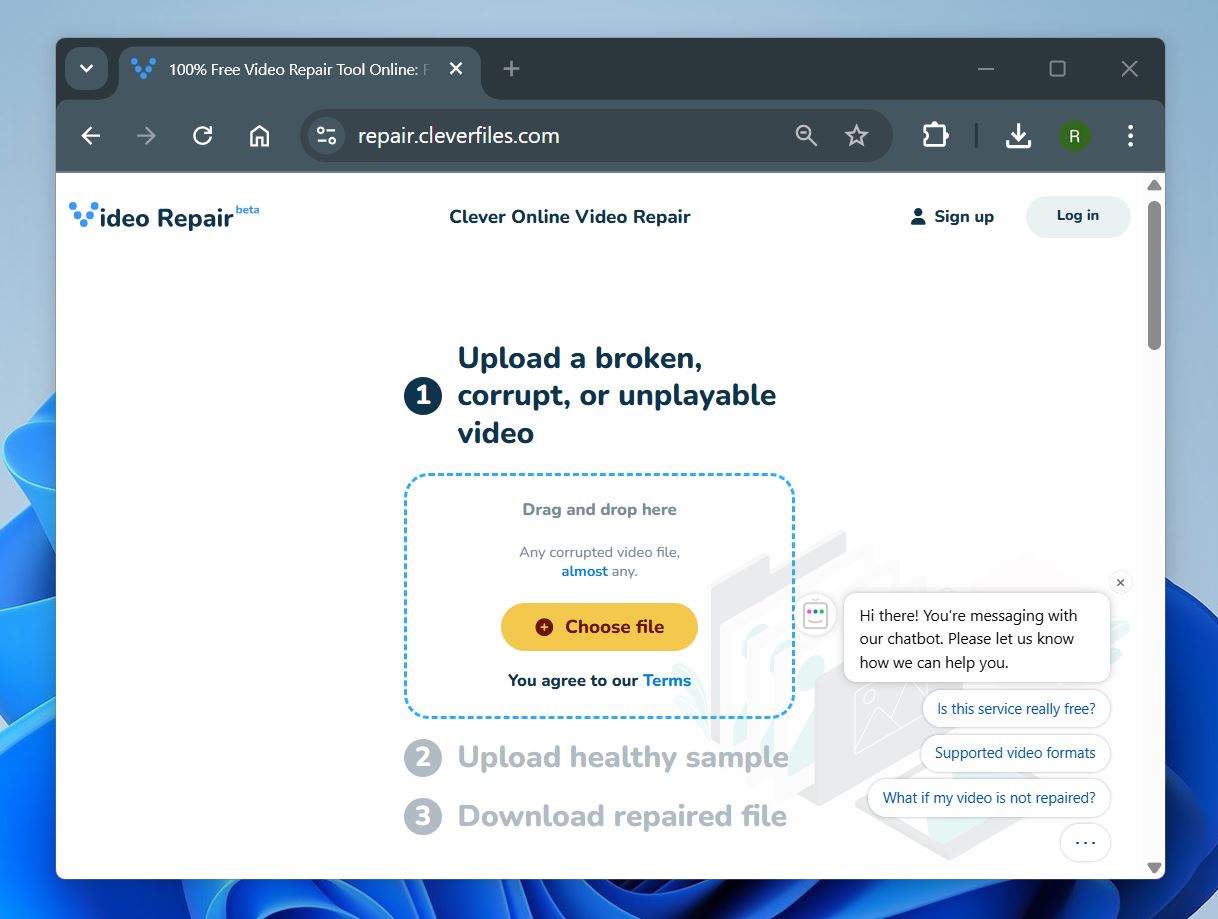Click the R profile avatar
The width and height of the screenshot is (1218, 919).
1073,135
